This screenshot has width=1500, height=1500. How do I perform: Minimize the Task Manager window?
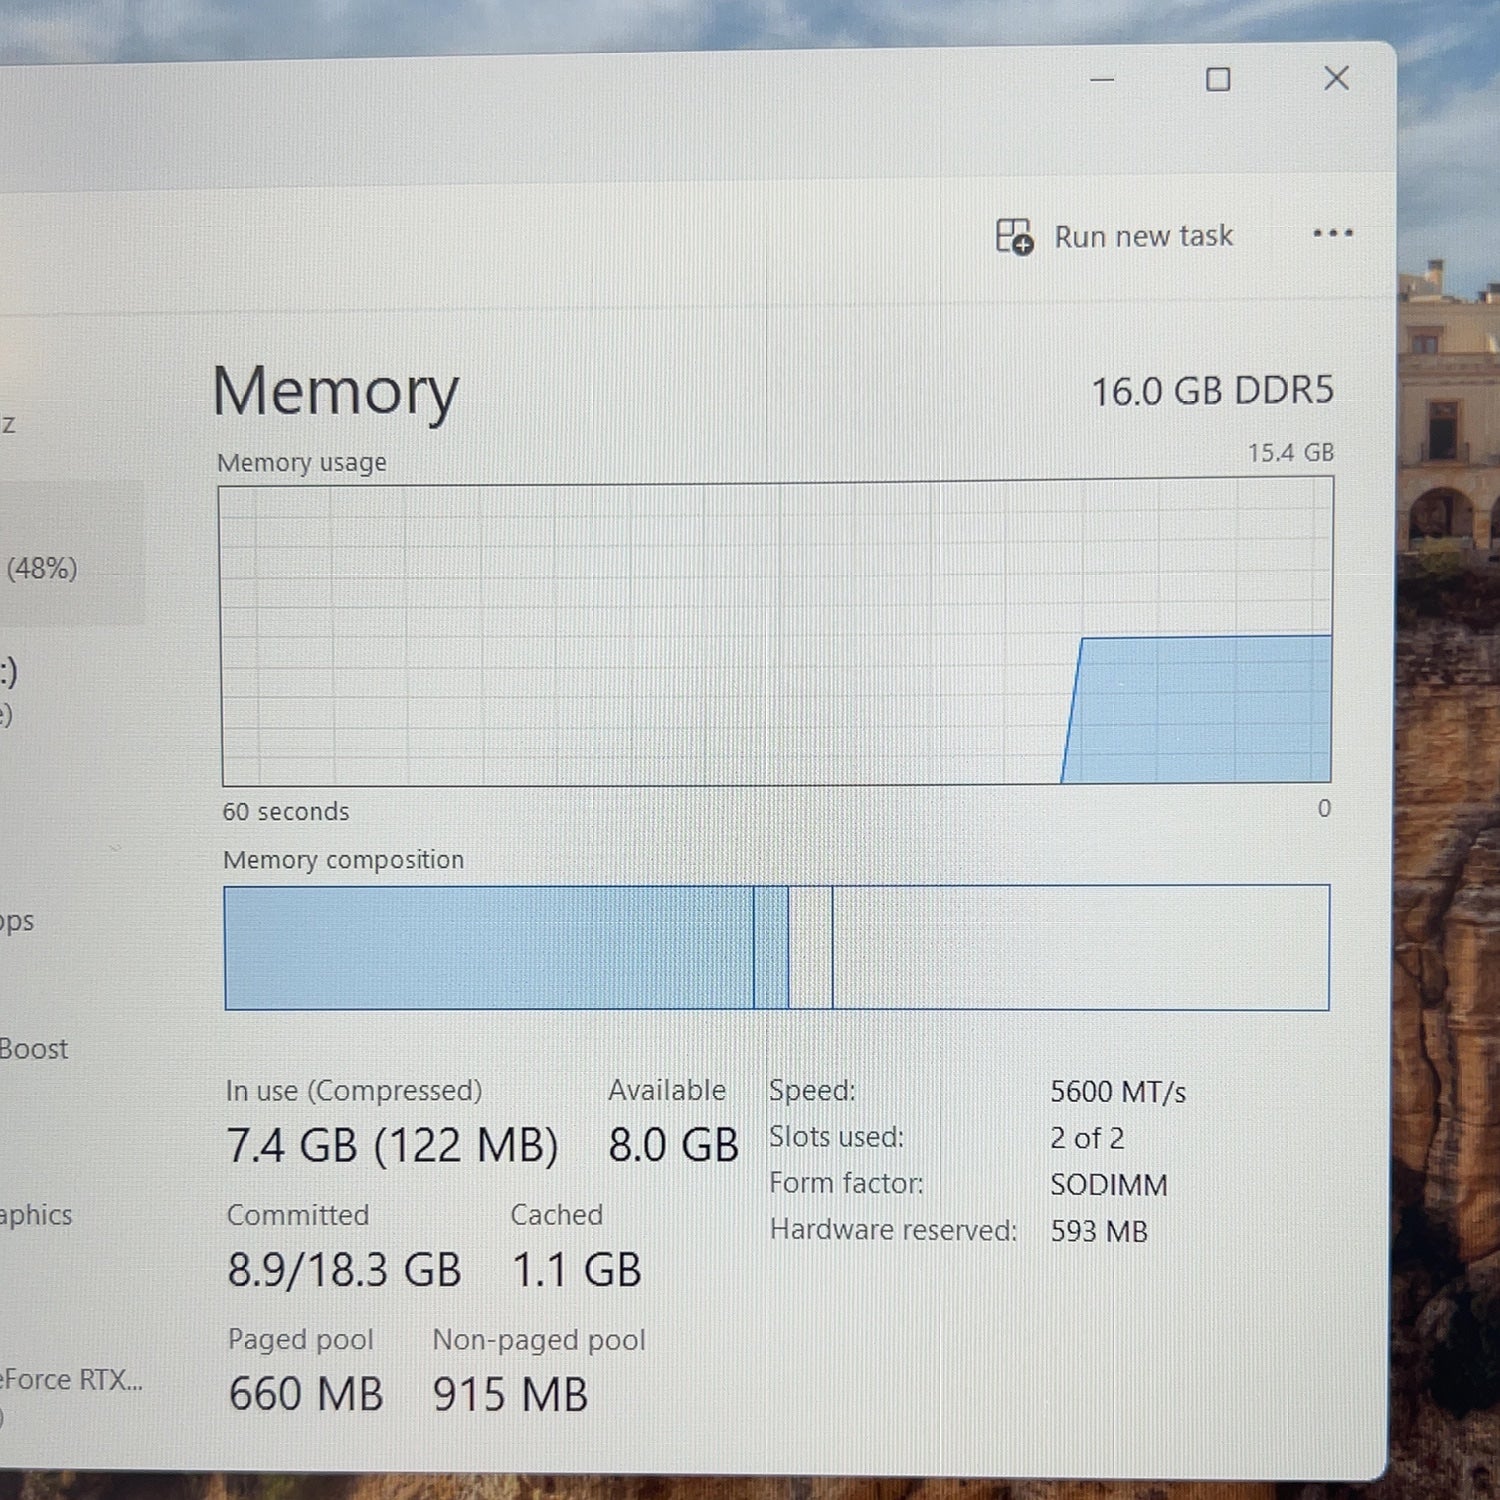click(x=1102, y=79)
